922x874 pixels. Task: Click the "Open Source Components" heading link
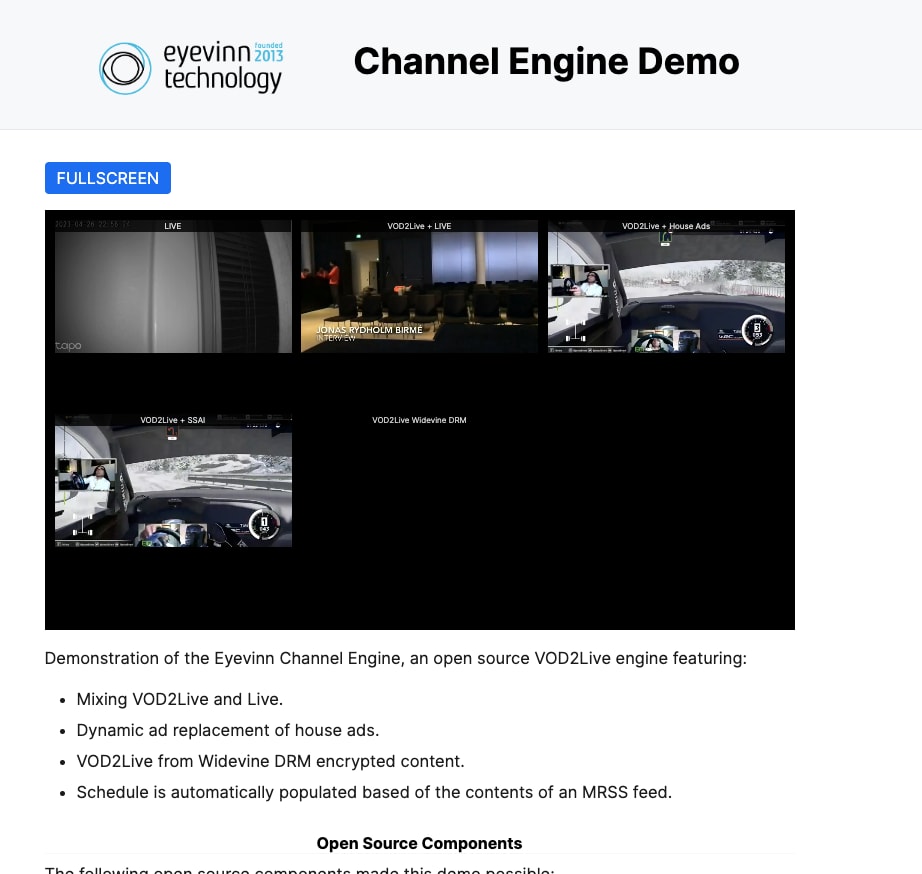pyautogui.click(x=419, y=843)
